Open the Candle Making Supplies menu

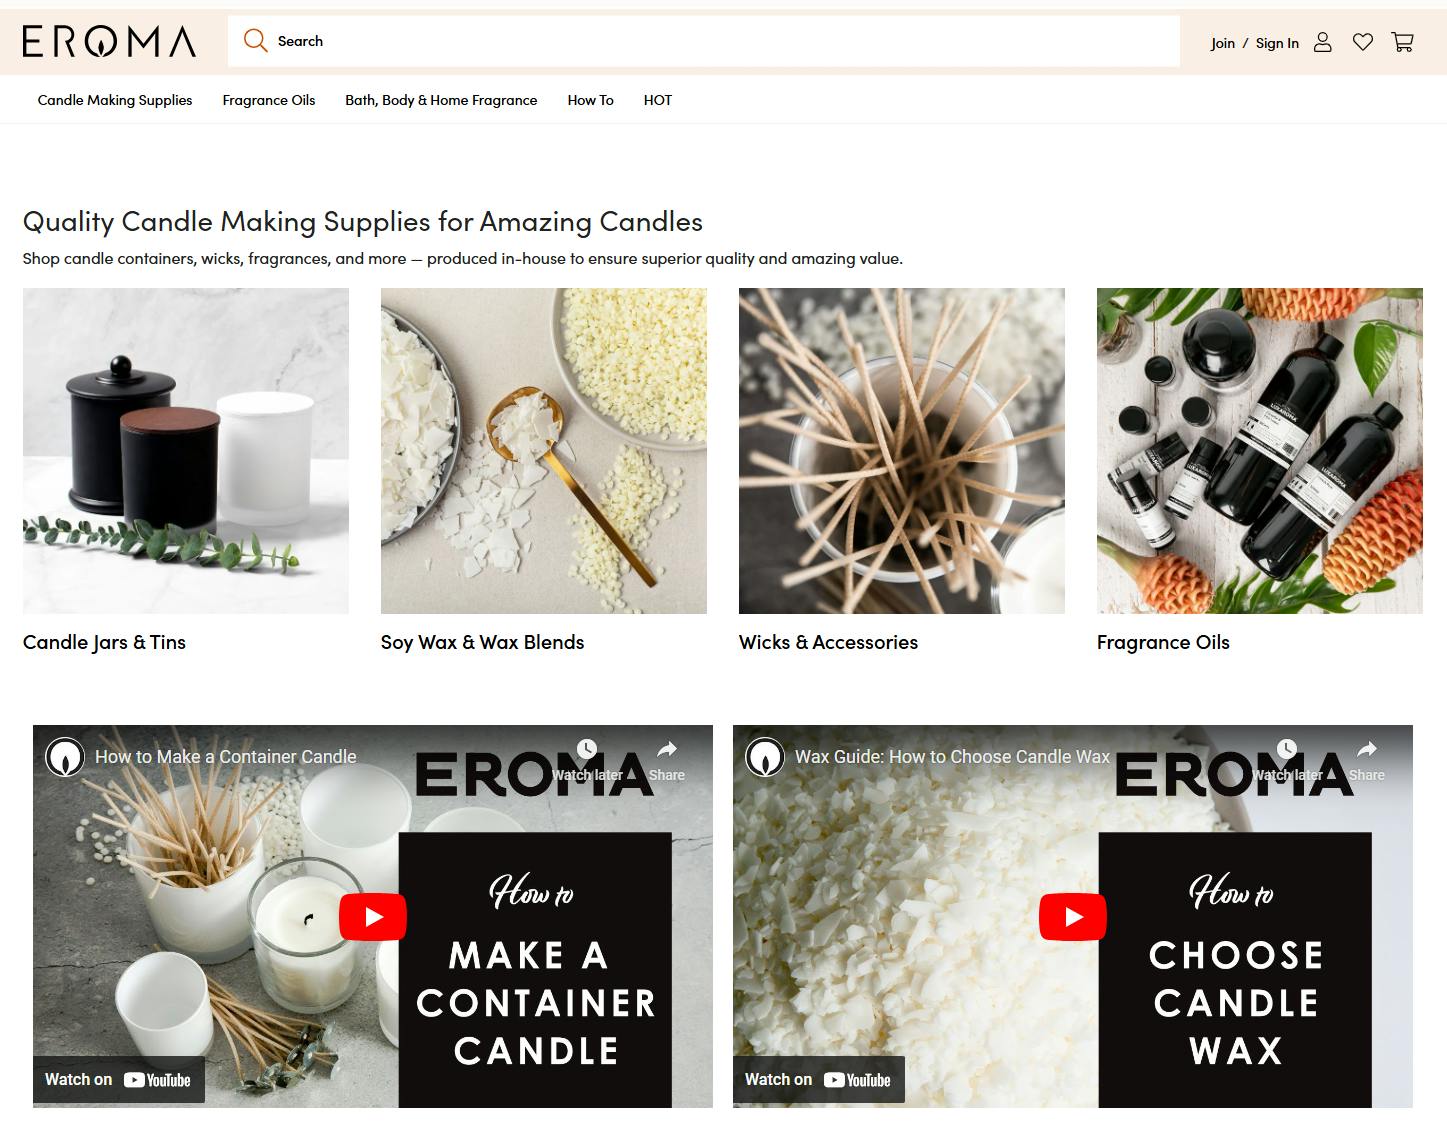(x=115, y=100)
